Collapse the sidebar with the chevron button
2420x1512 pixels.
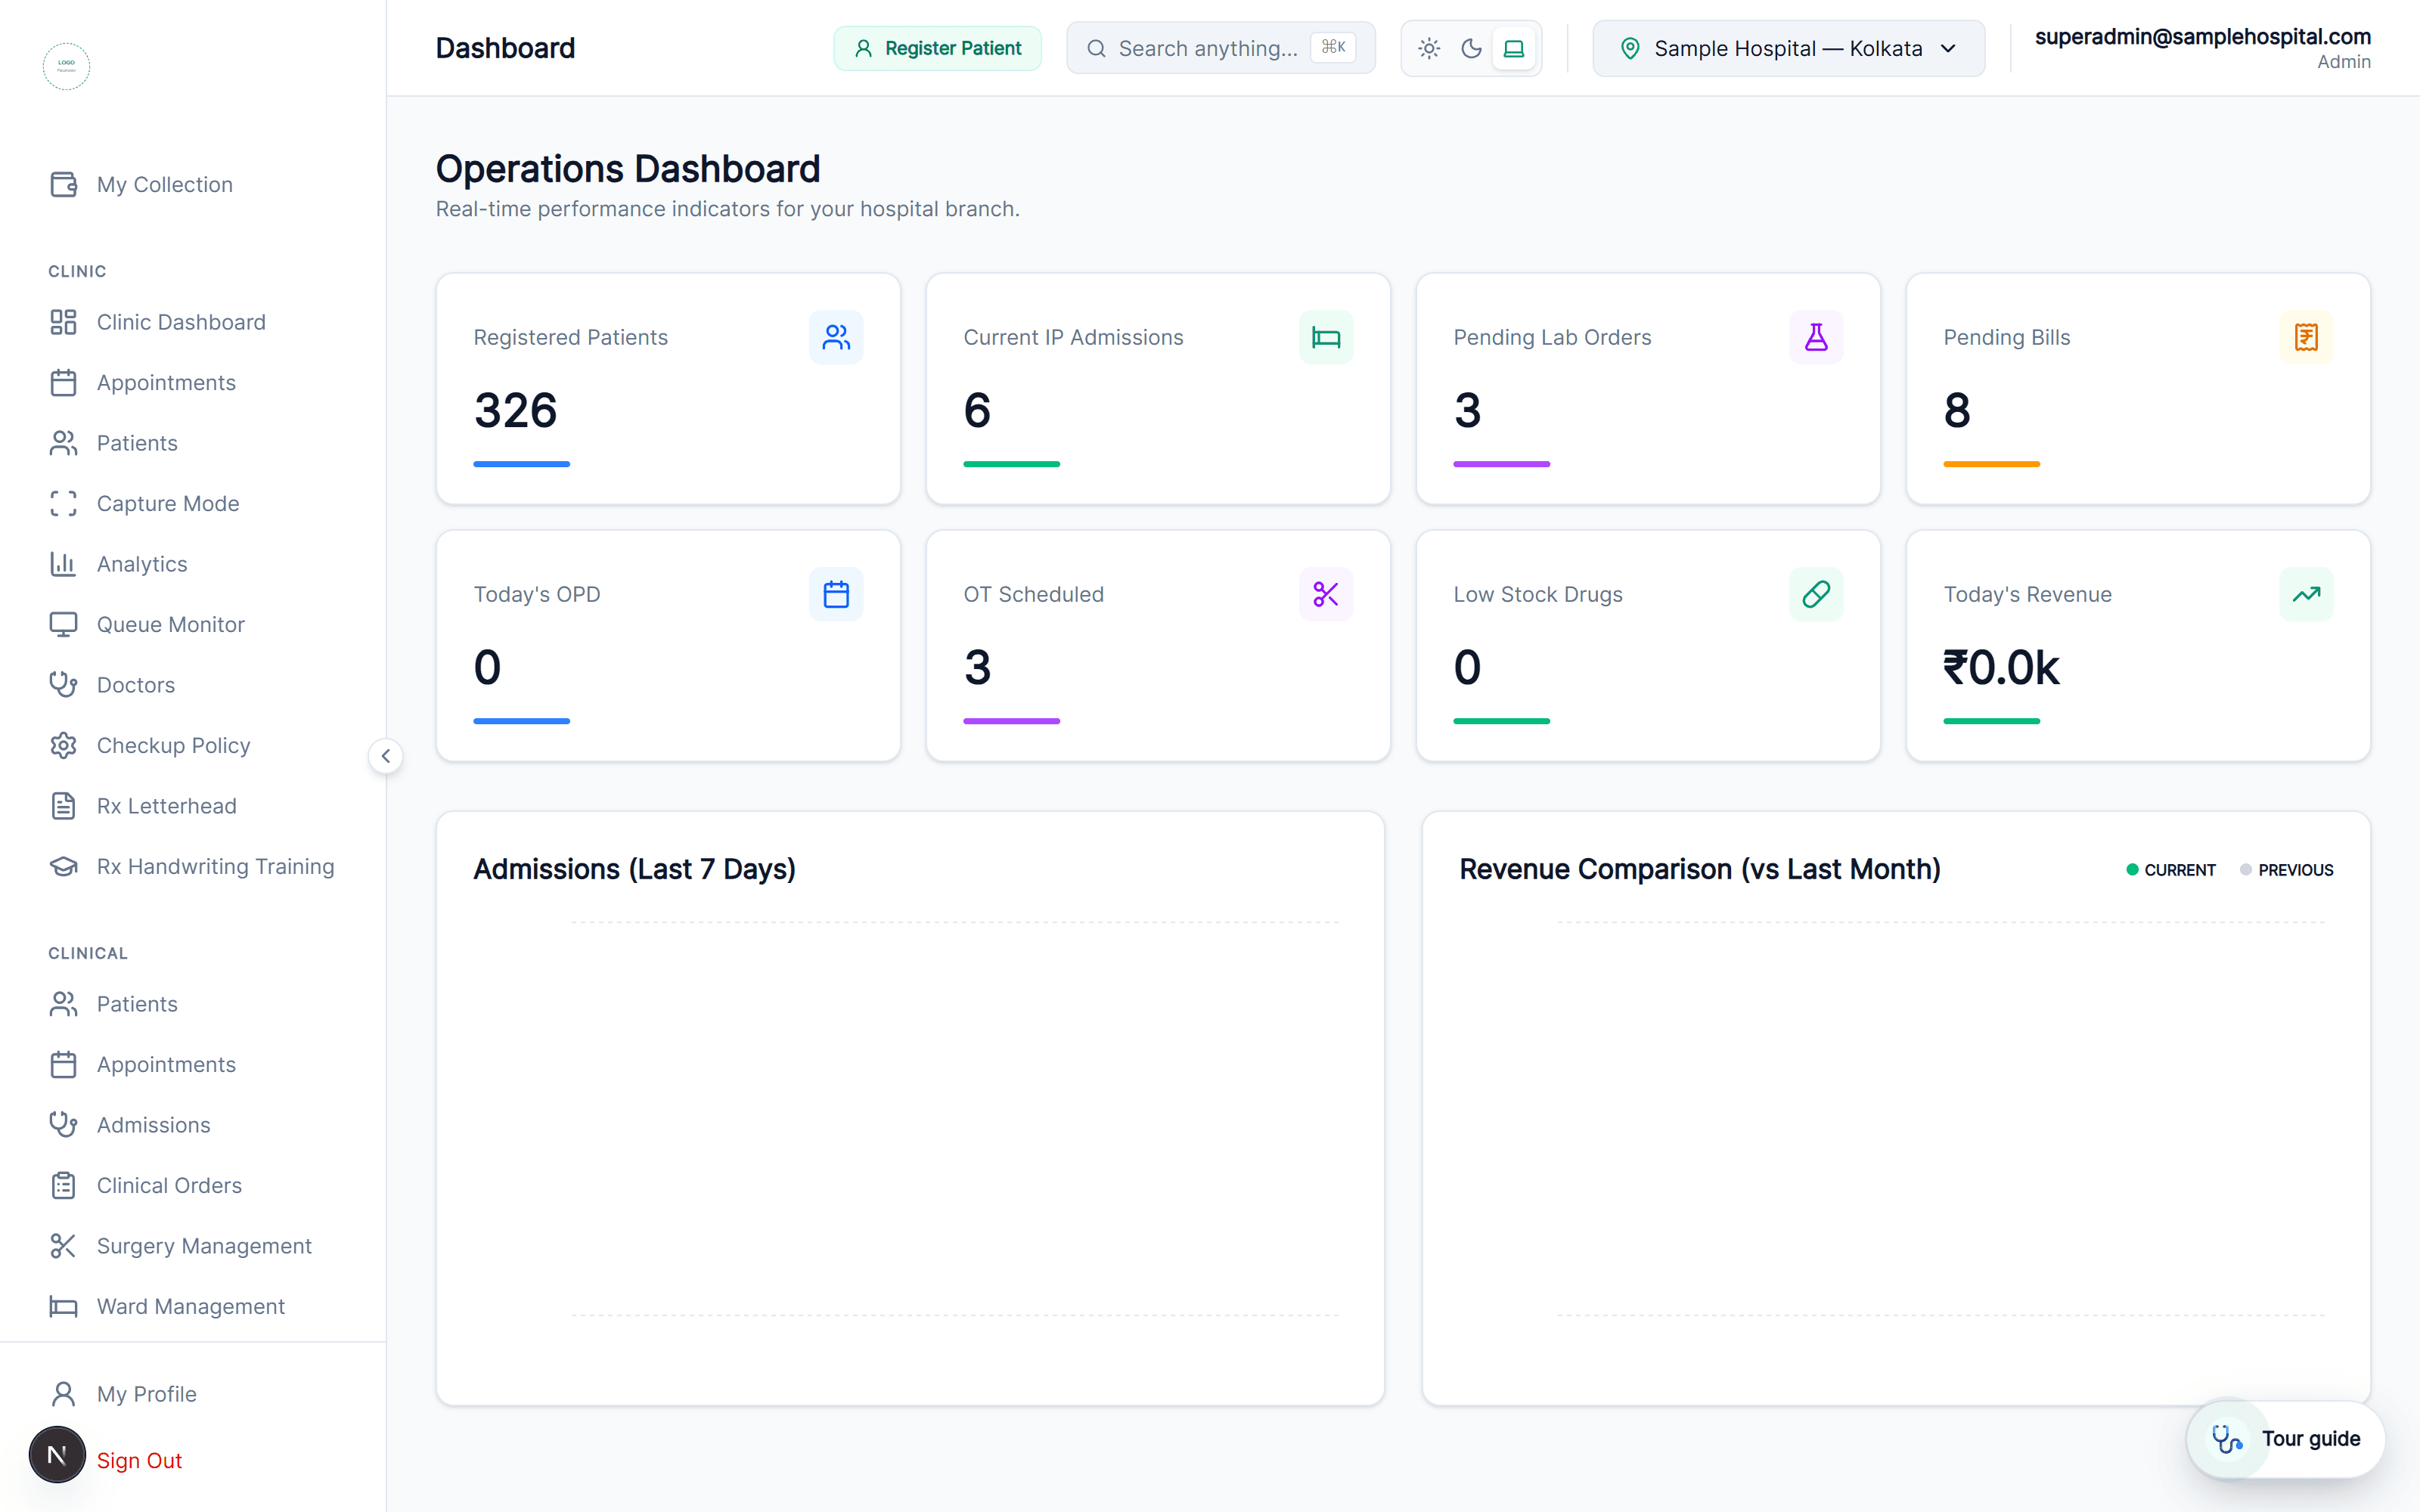point(386,756)
